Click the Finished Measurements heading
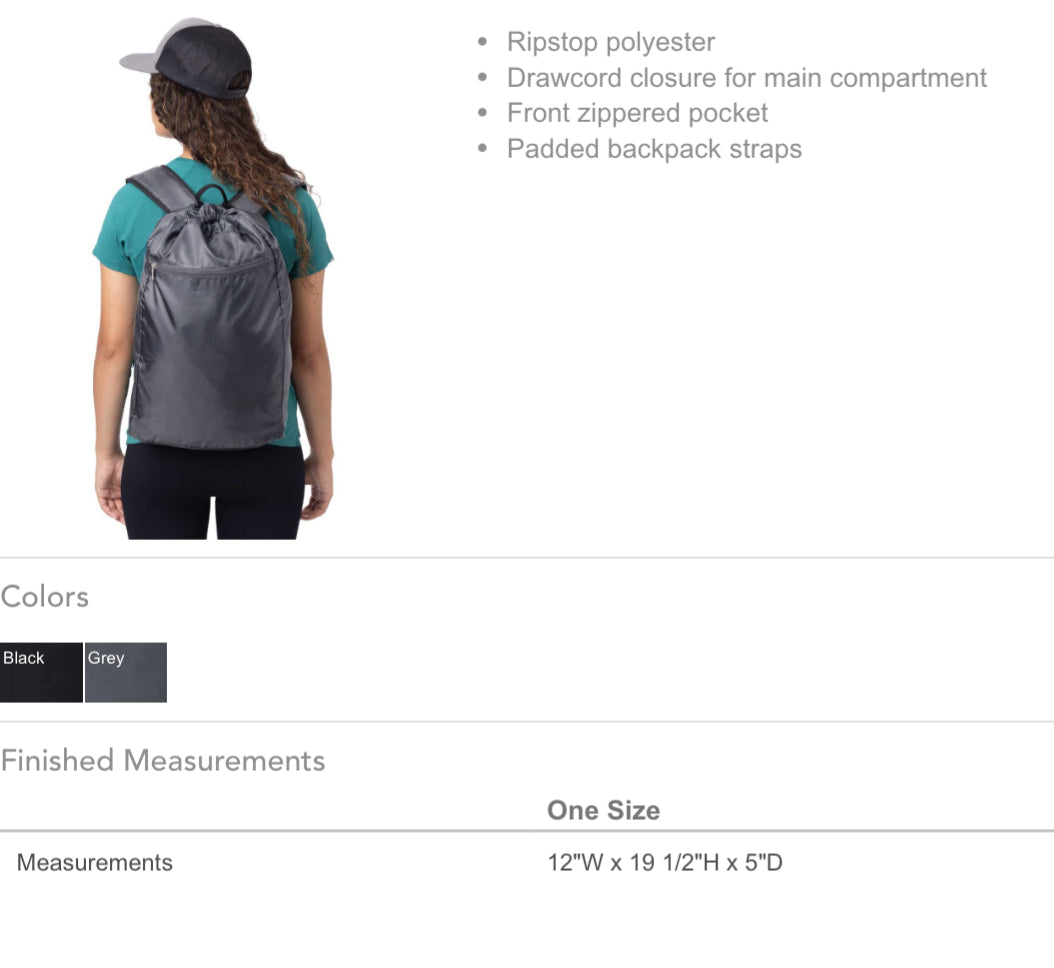This screenshot has width=1054, height=968. (163, 760)
